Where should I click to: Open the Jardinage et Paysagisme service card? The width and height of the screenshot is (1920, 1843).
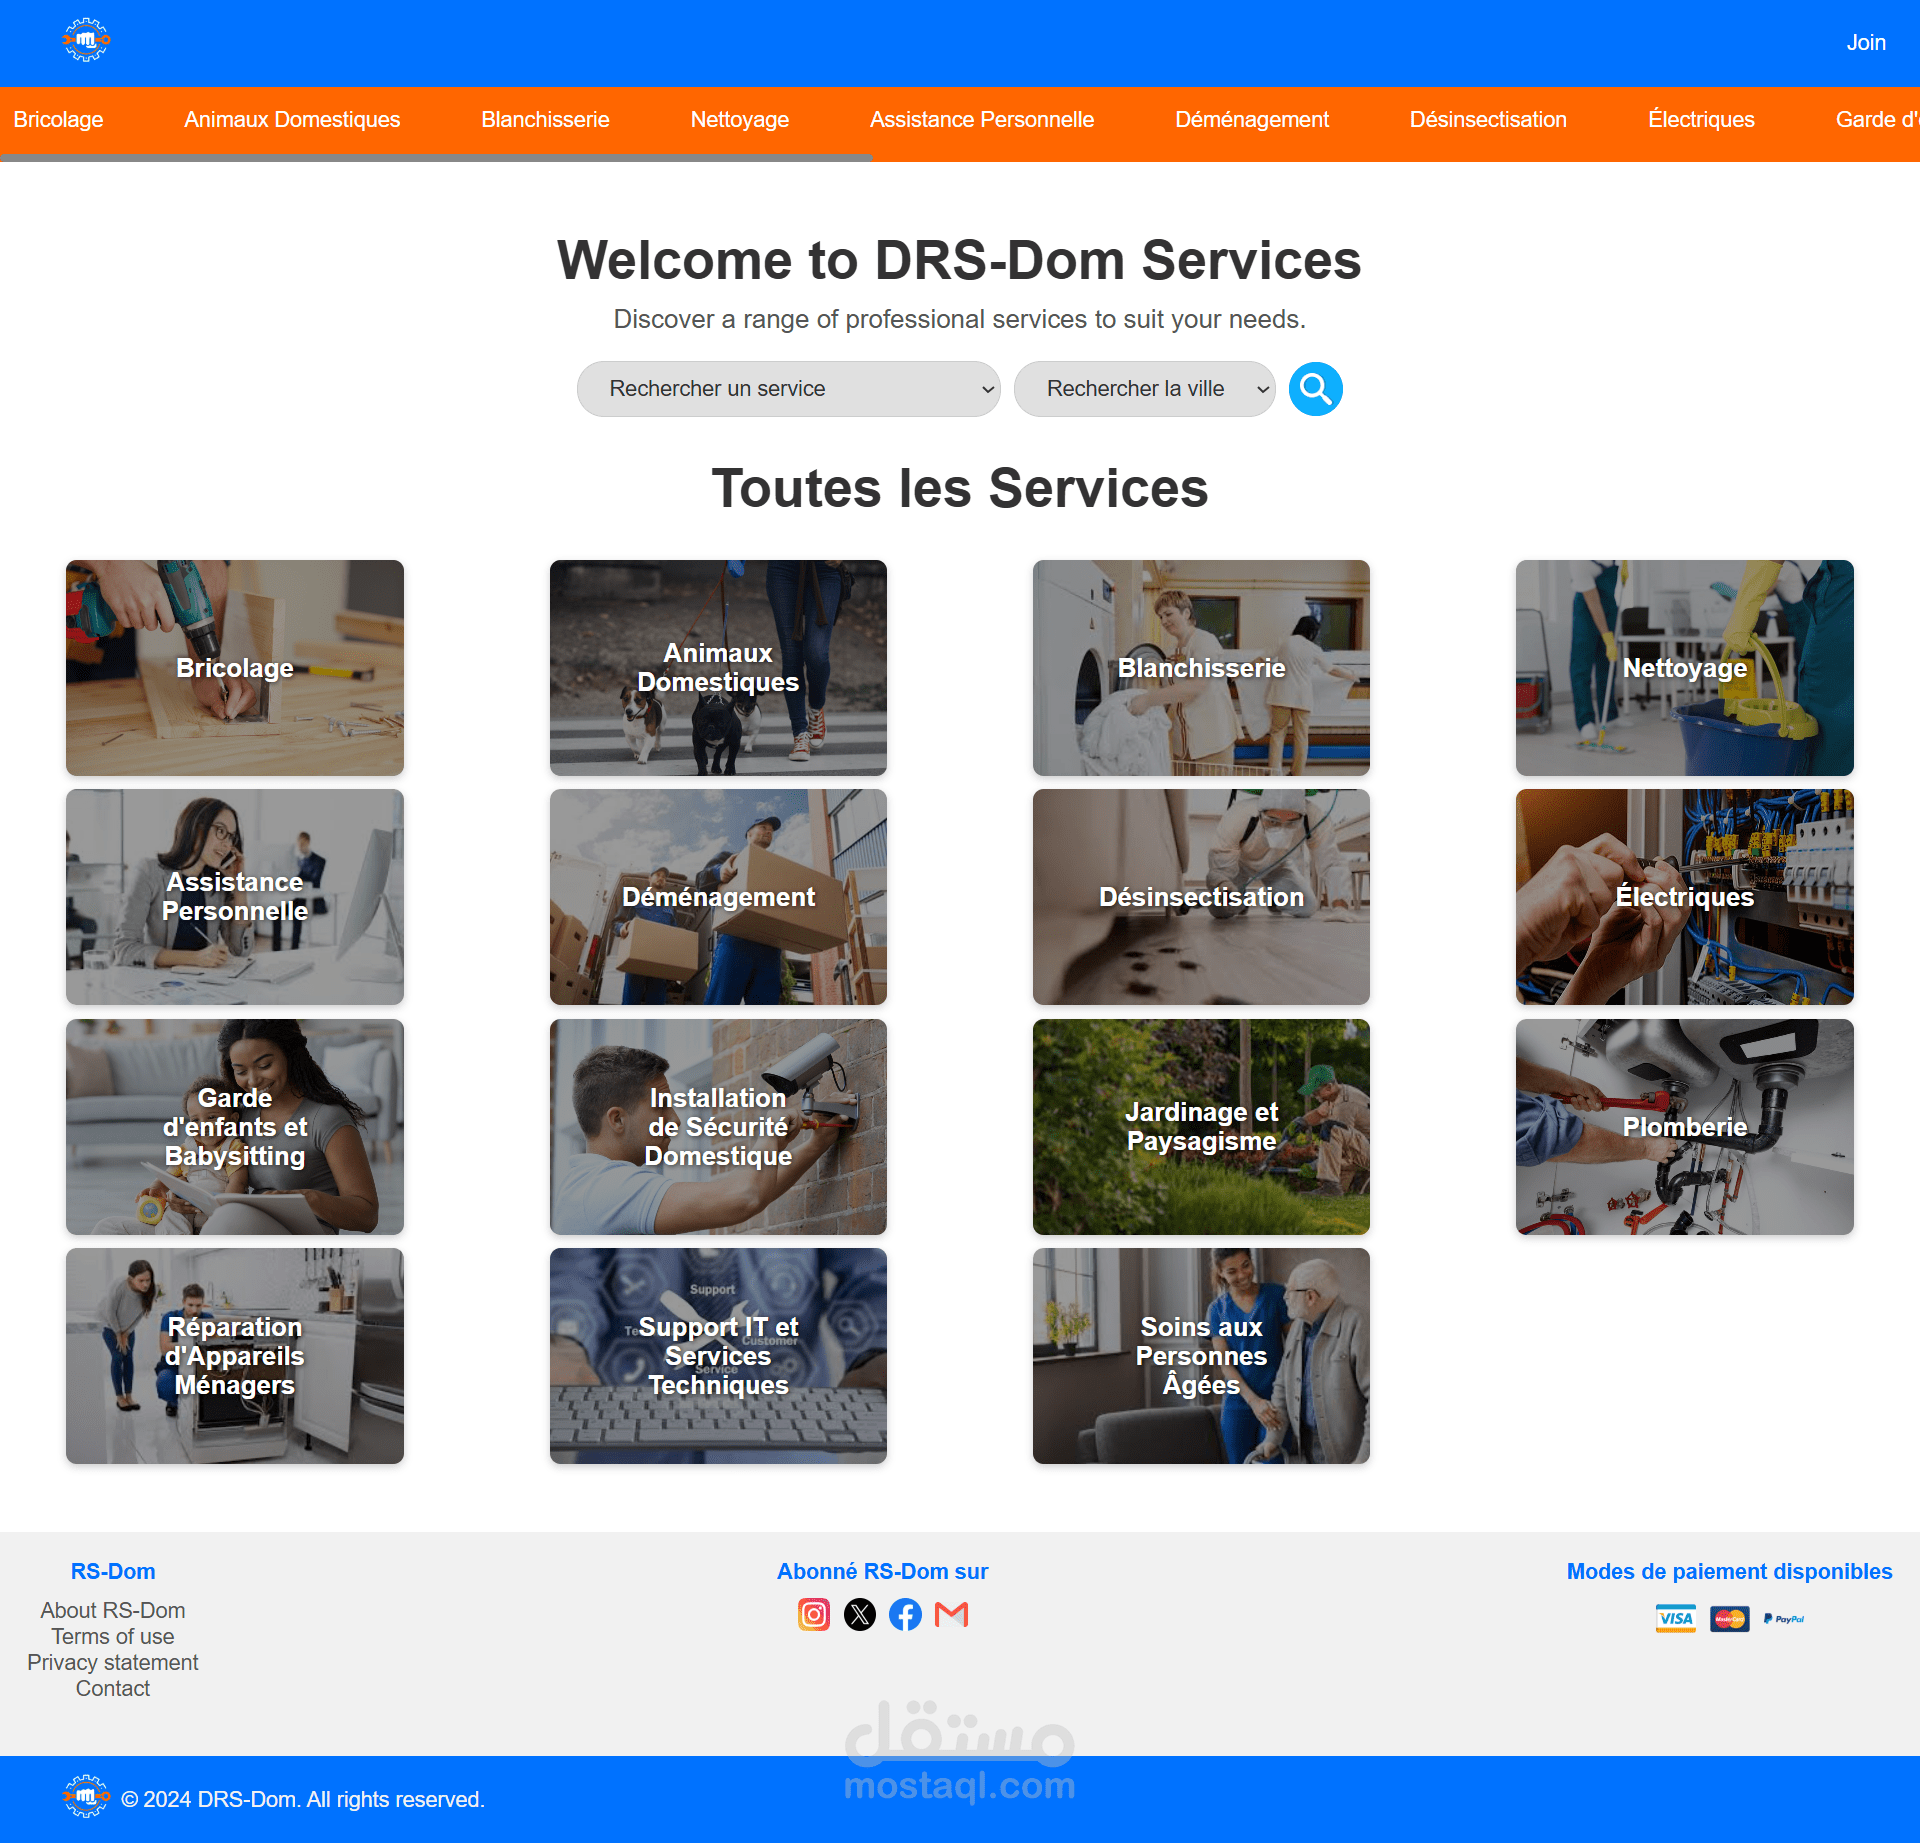pyautogui.click(x=1201, y=1127)
